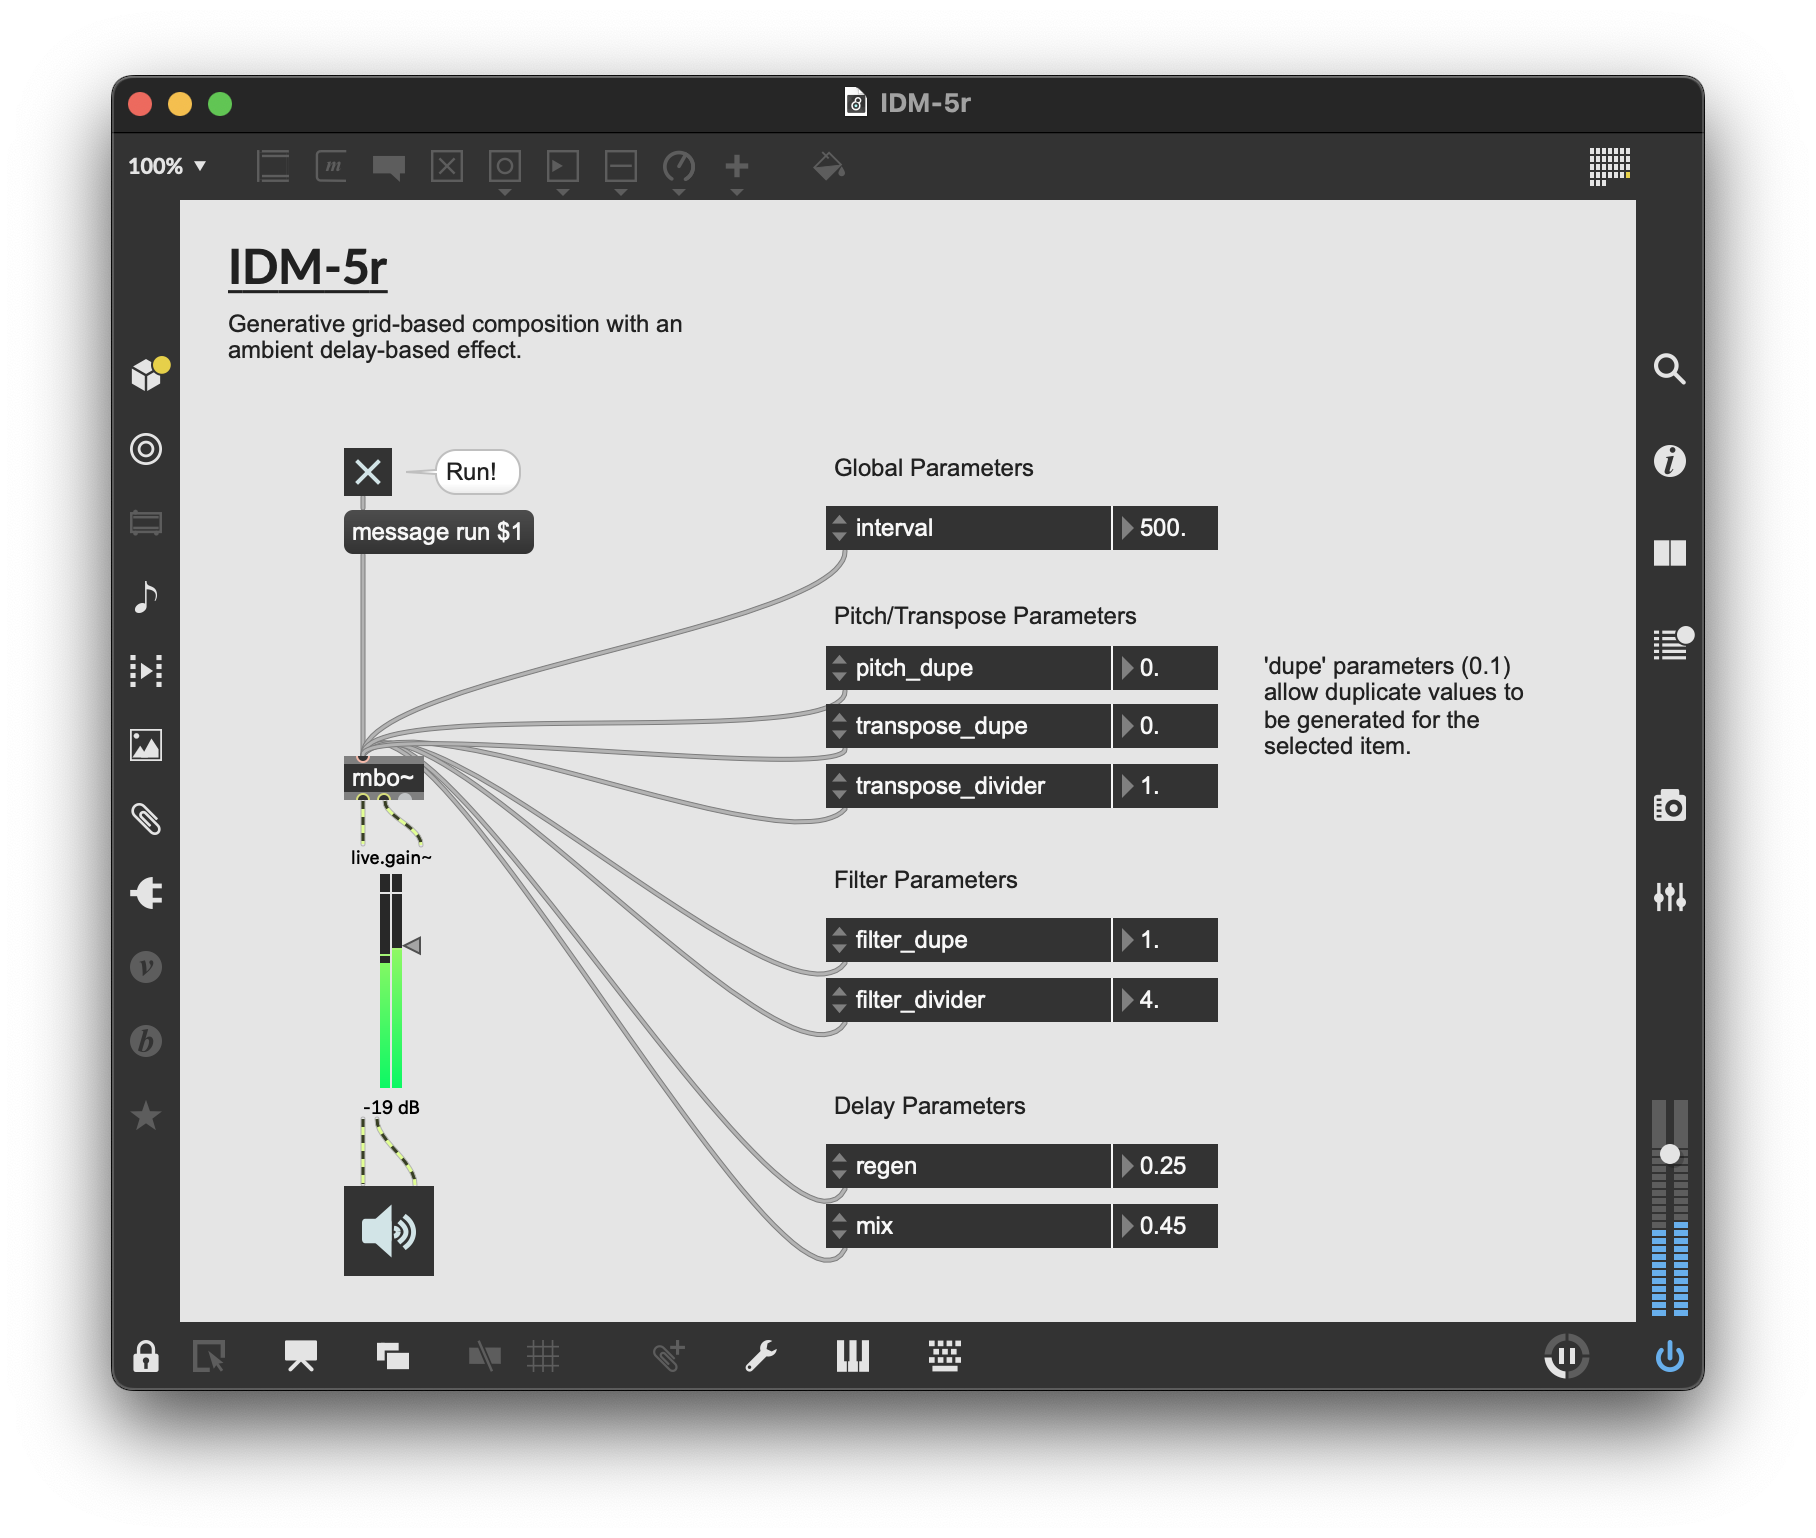Viewport: 1816px width, 1538px height.
Task: Open the search magnifier in right sidebar
Action: pos(1669,369)
